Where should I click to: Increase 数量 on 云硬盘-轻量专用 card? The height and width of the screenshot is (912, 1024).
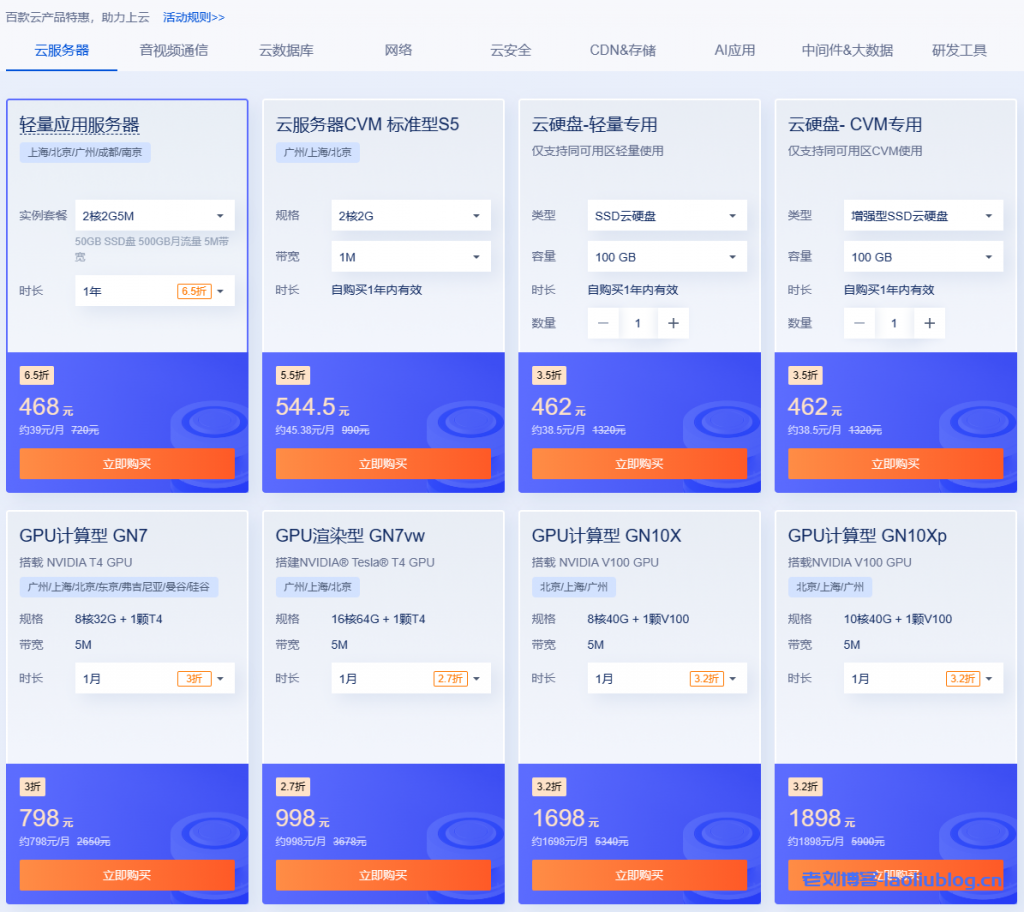(672, 323)
